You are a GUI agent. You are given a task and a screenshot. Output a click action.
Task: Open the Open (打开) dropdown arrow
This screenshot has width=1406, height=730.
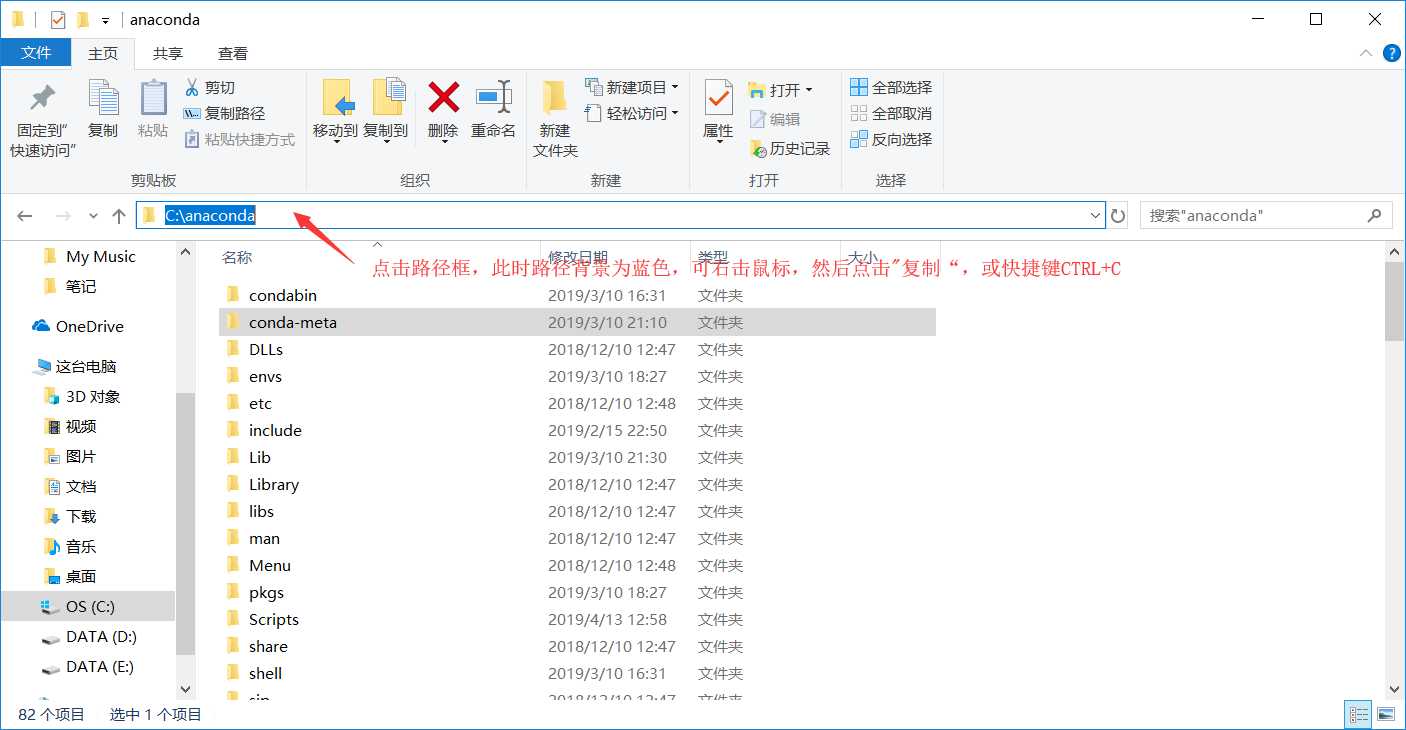pyautogui.click(x=809, y=90)
